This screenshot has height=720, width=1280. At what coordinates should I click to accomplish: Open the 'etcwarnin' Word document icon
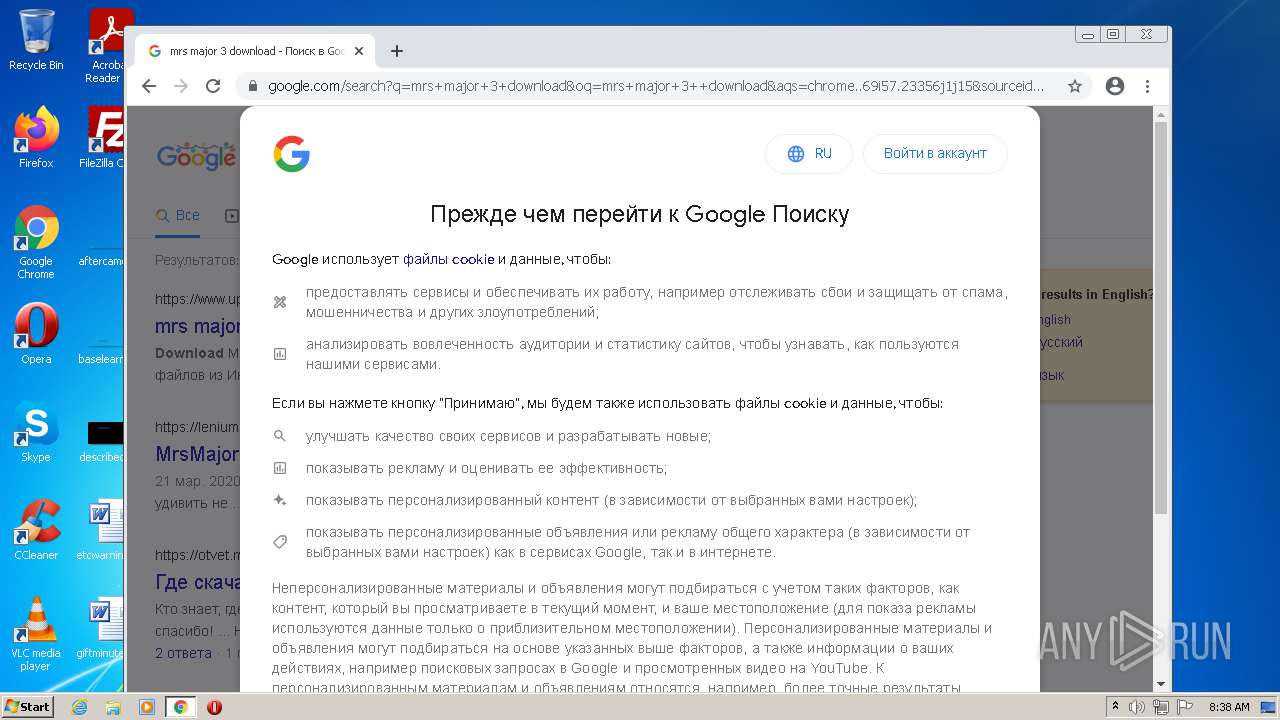pos(103,530)
